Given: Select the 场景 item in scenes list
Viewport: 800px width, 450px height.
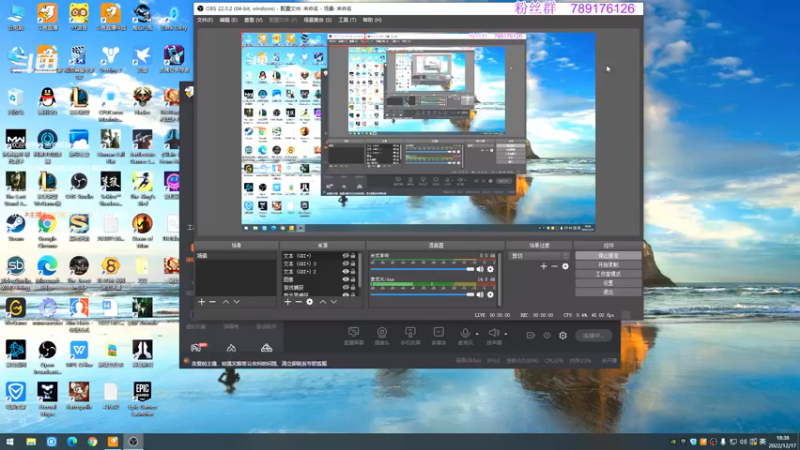Looking at the screenshot, I should (236, 256).
